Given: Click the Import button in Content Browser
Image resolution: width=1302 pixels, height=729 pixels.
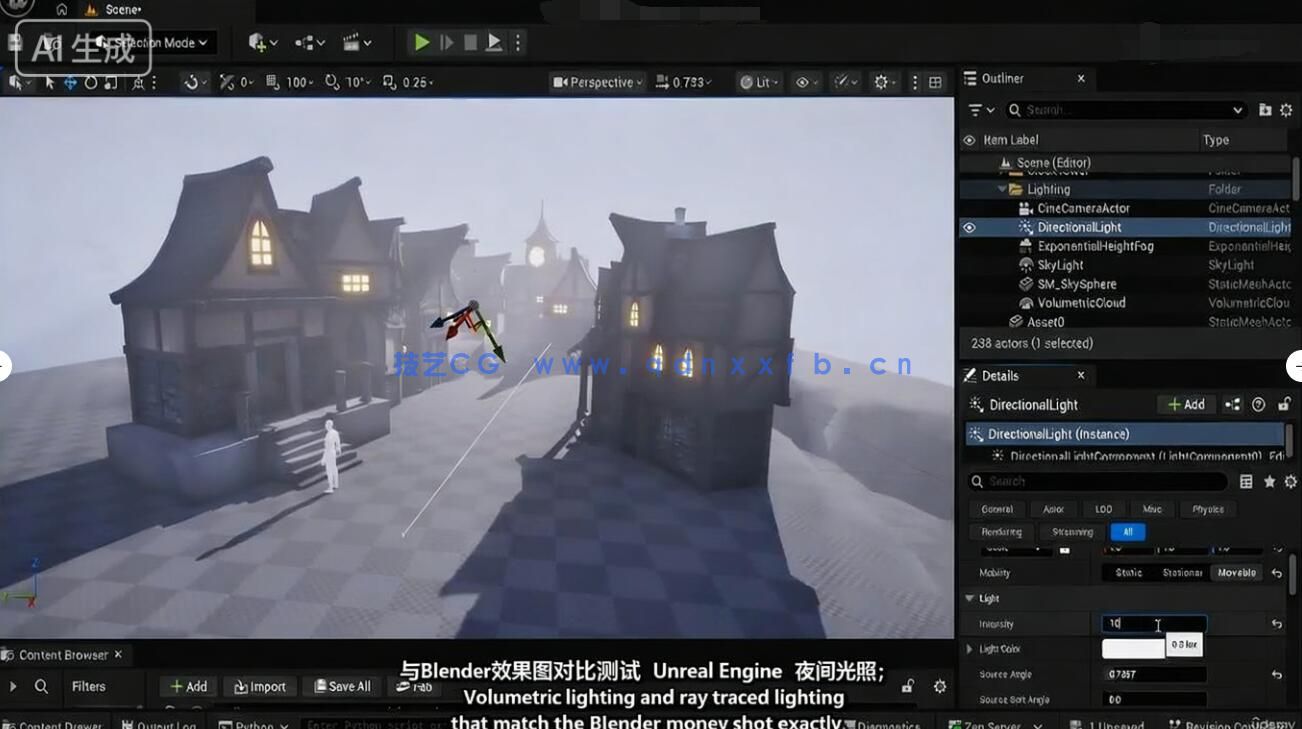Looking at the screenshot, I should (260, 687).
